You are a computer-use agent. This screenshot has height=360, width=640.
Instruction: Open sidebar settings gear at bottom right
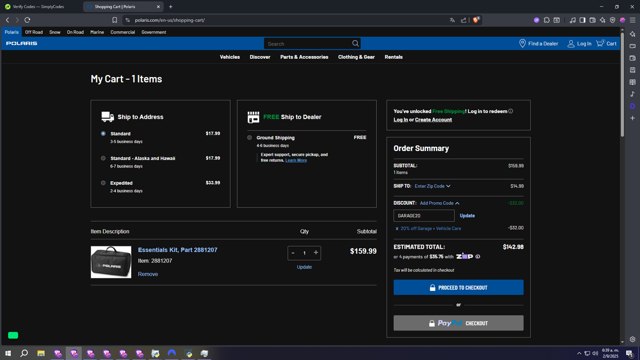pyautogui.click(x=633, y=339)
